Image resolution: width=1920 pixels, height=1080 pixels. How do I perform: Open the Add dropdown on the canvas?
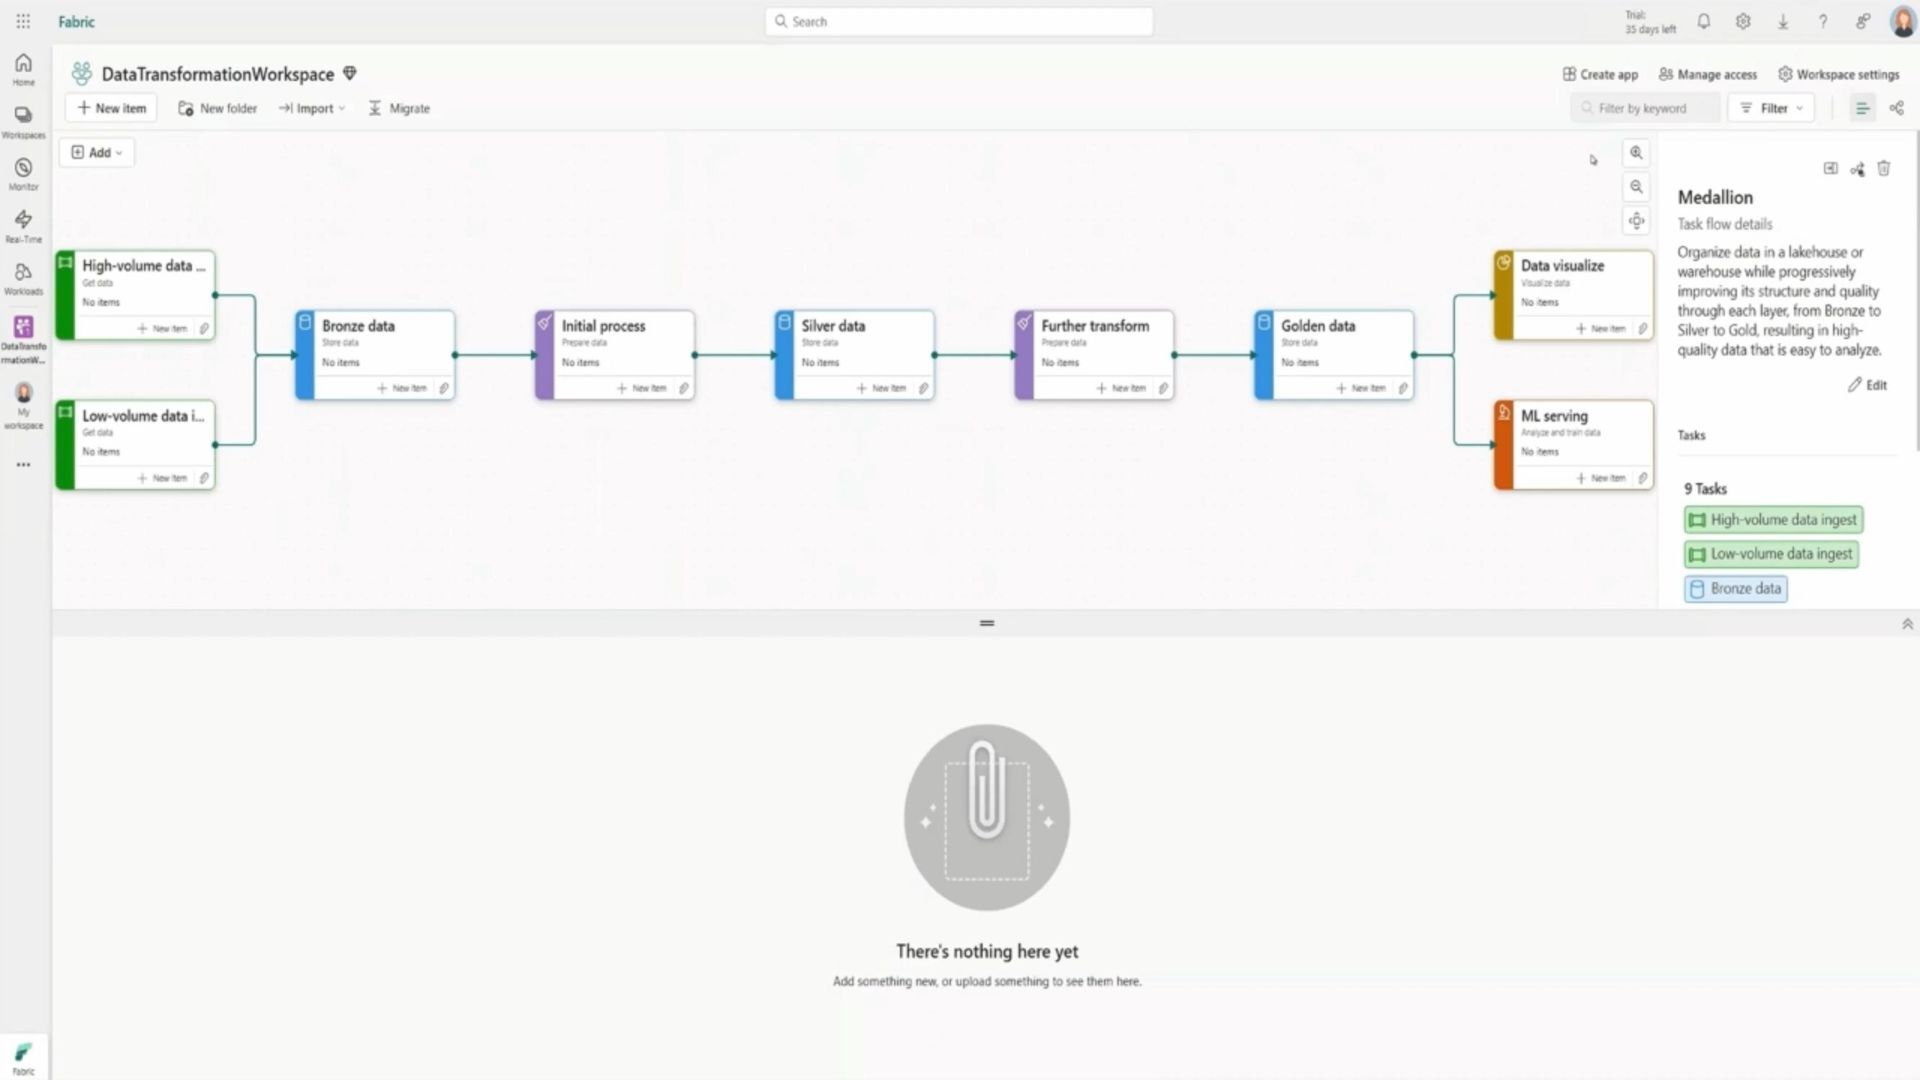97,153
